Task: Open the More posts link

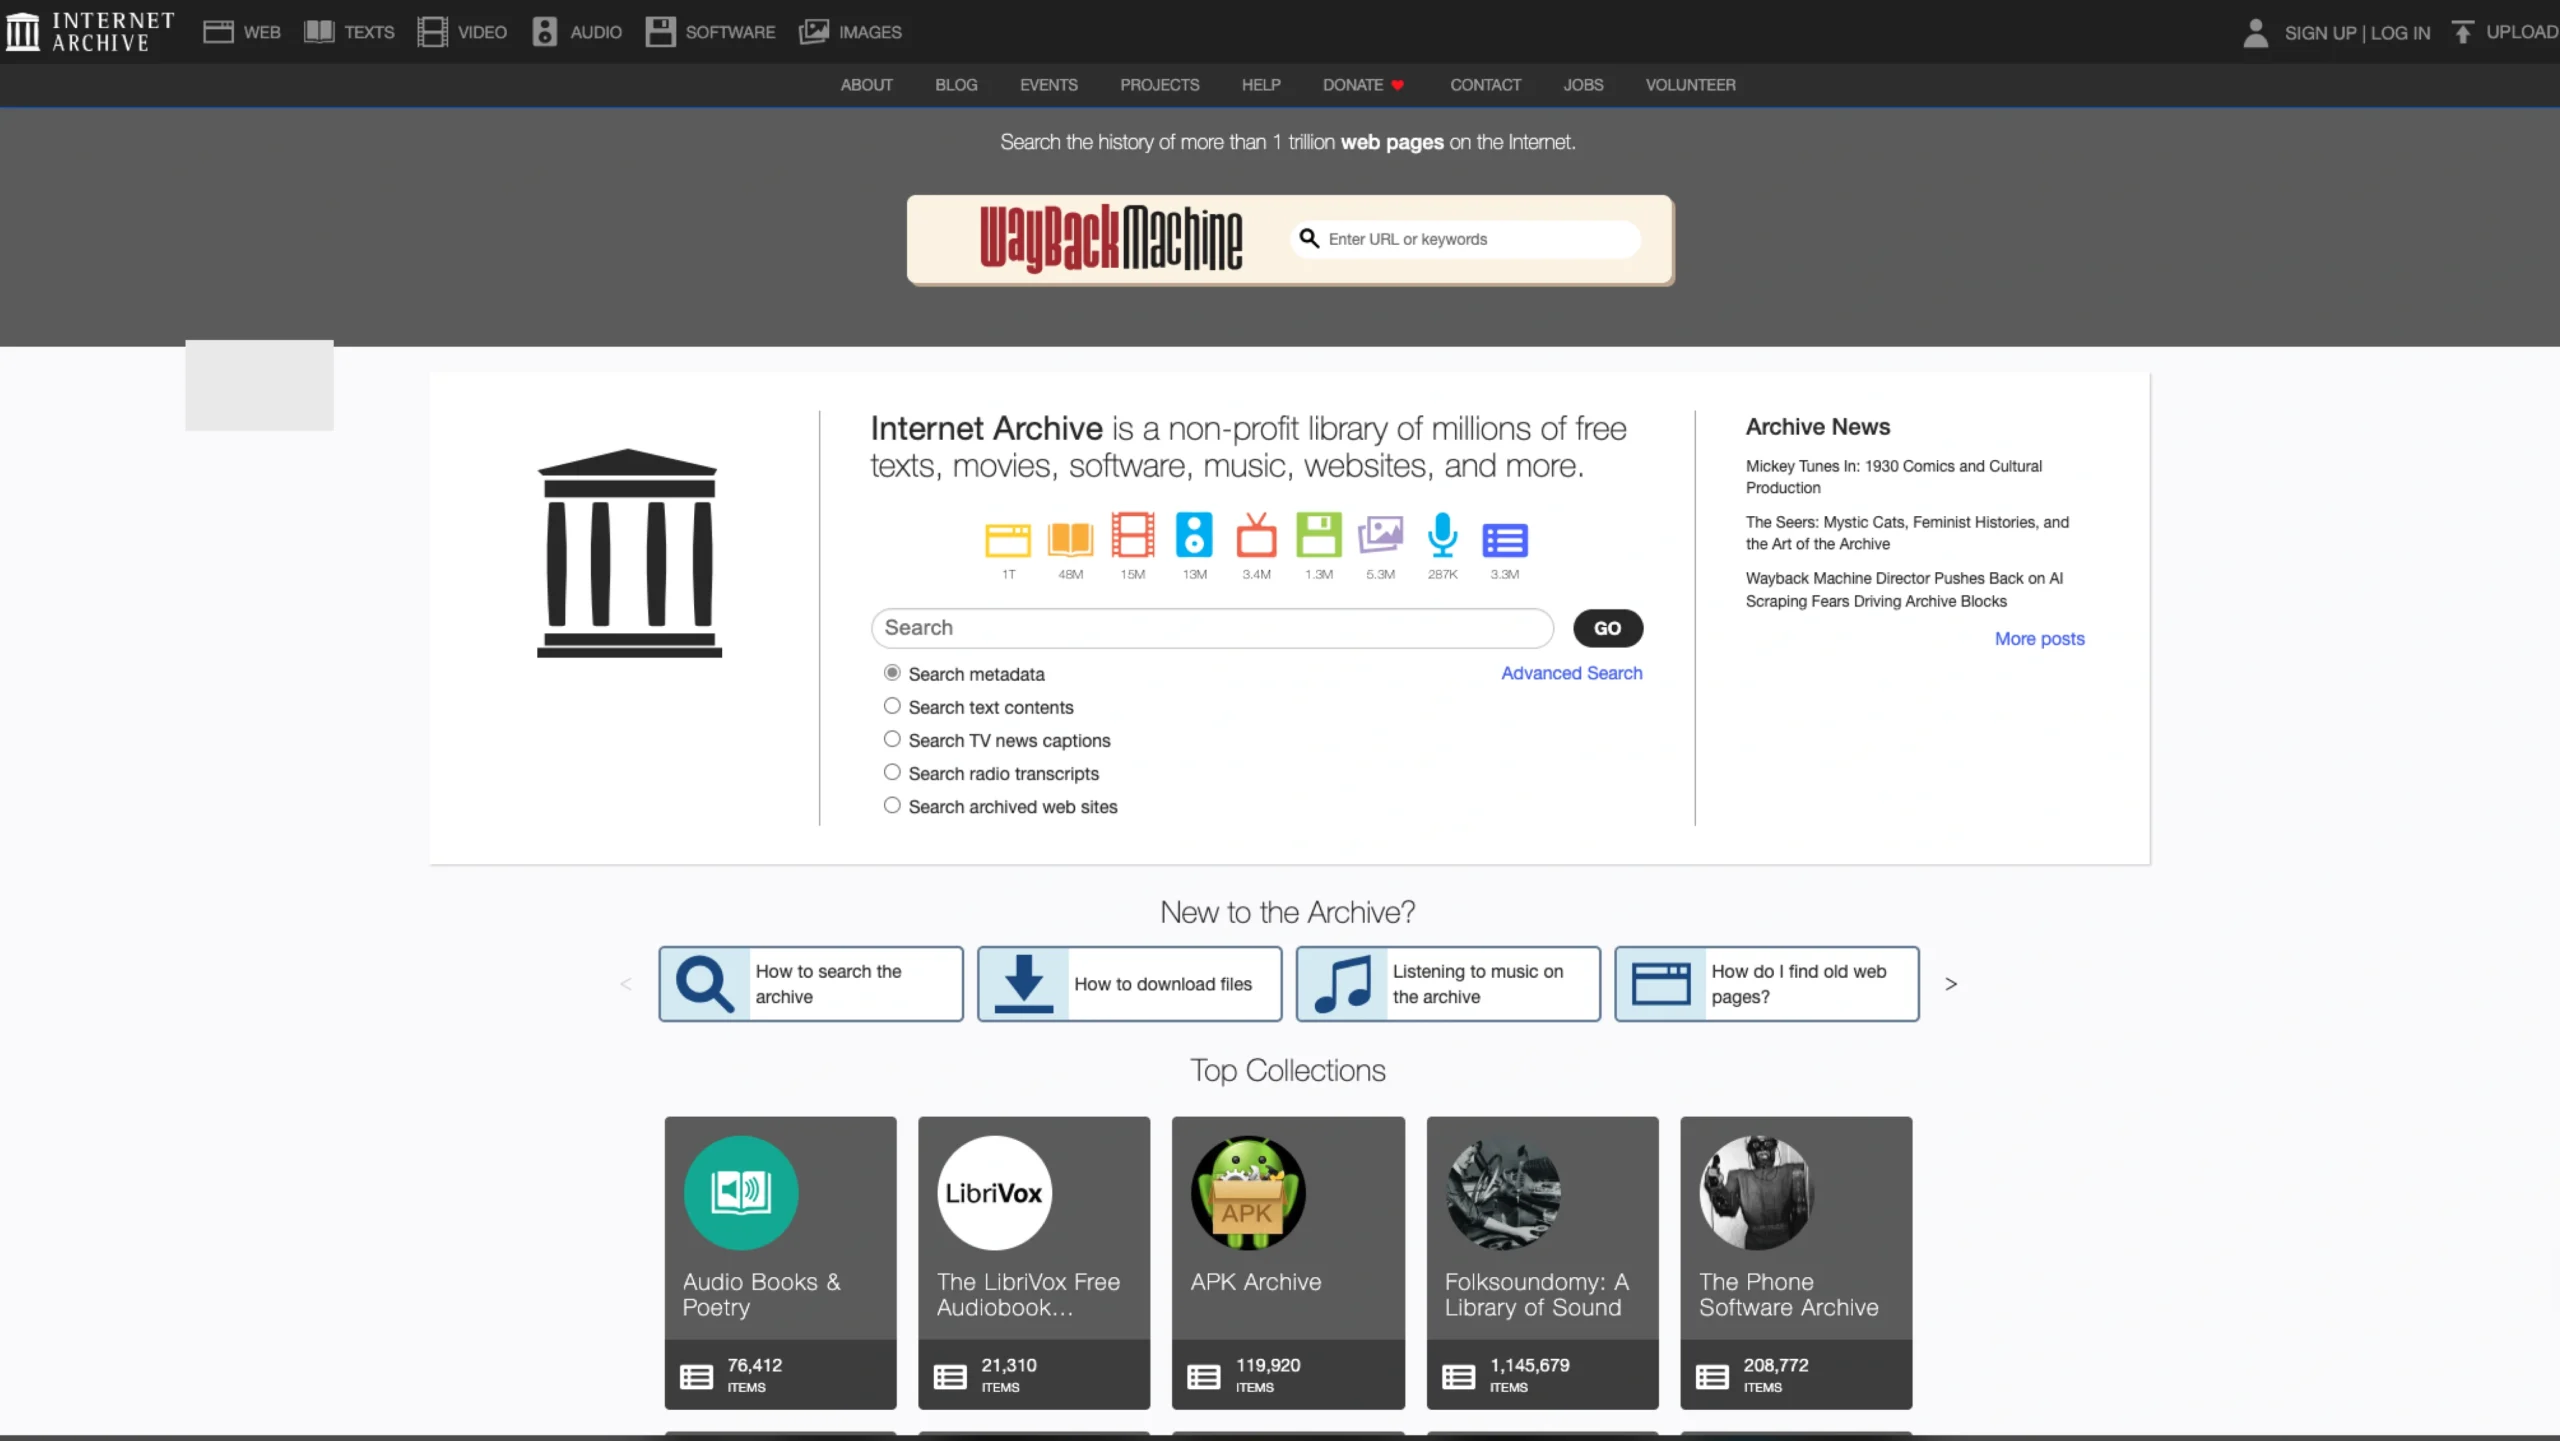Action: 2040,639
